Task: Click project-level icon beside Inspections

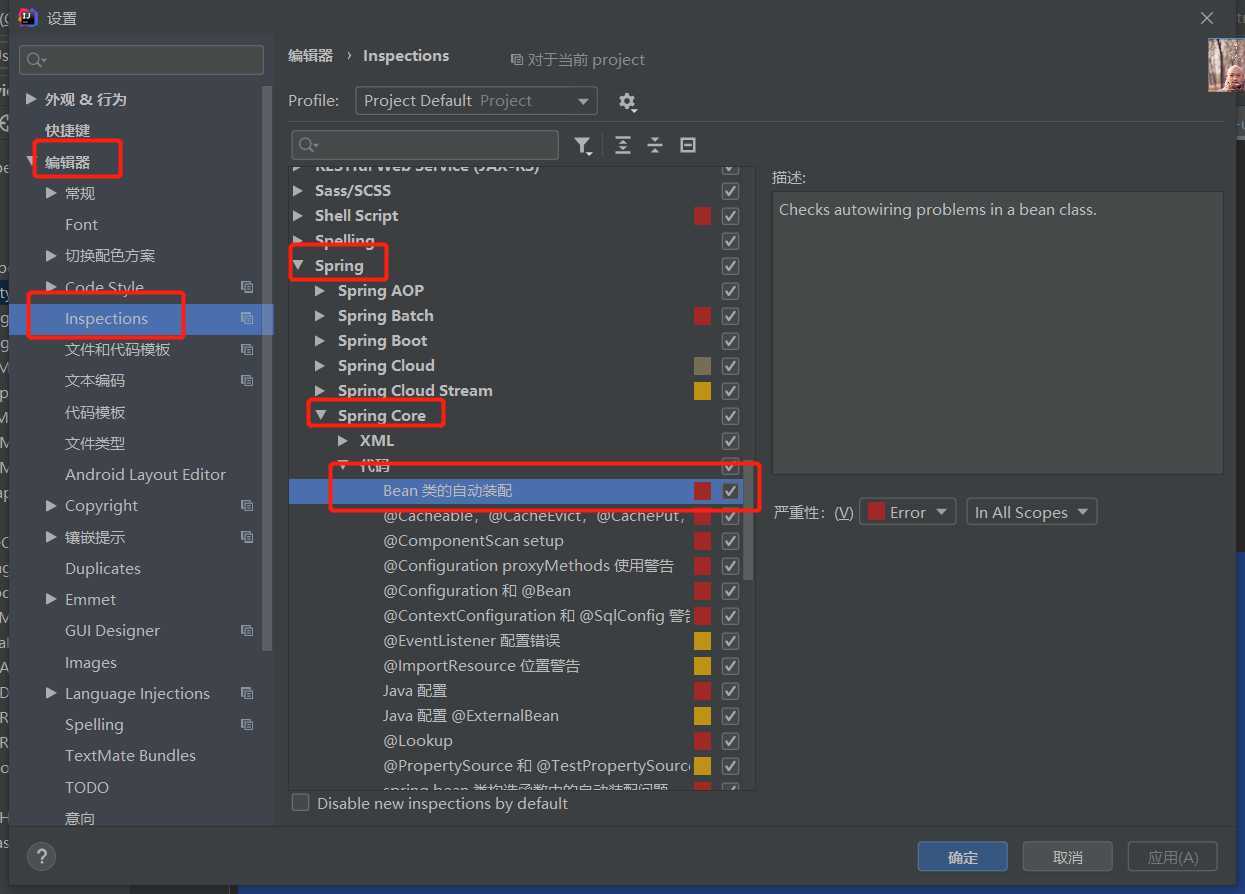Action: tap(247, 318)
